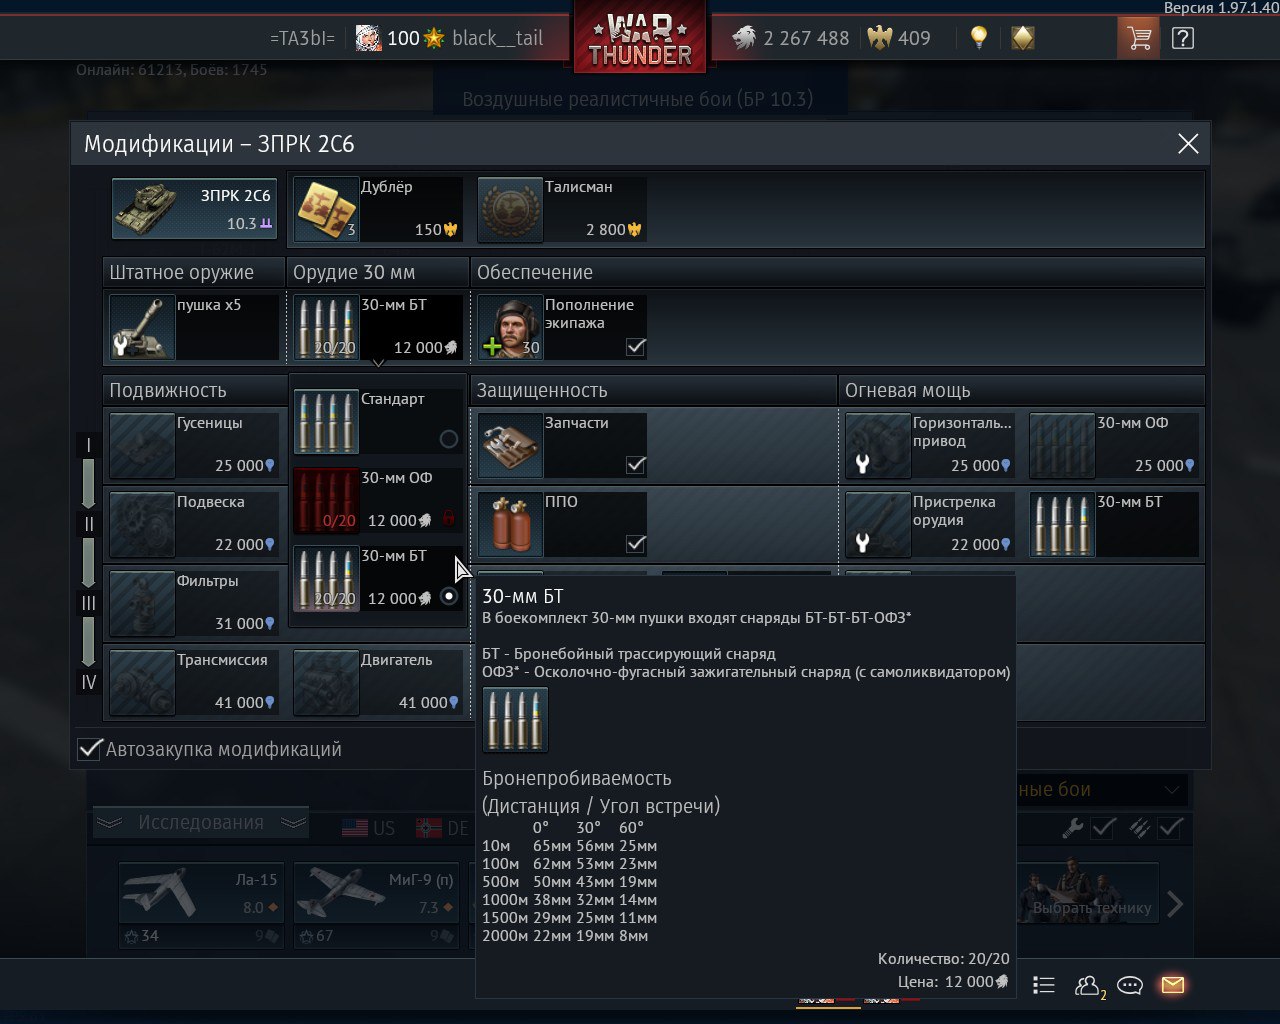Buy the Дублёр backup item

pos(378,209)
